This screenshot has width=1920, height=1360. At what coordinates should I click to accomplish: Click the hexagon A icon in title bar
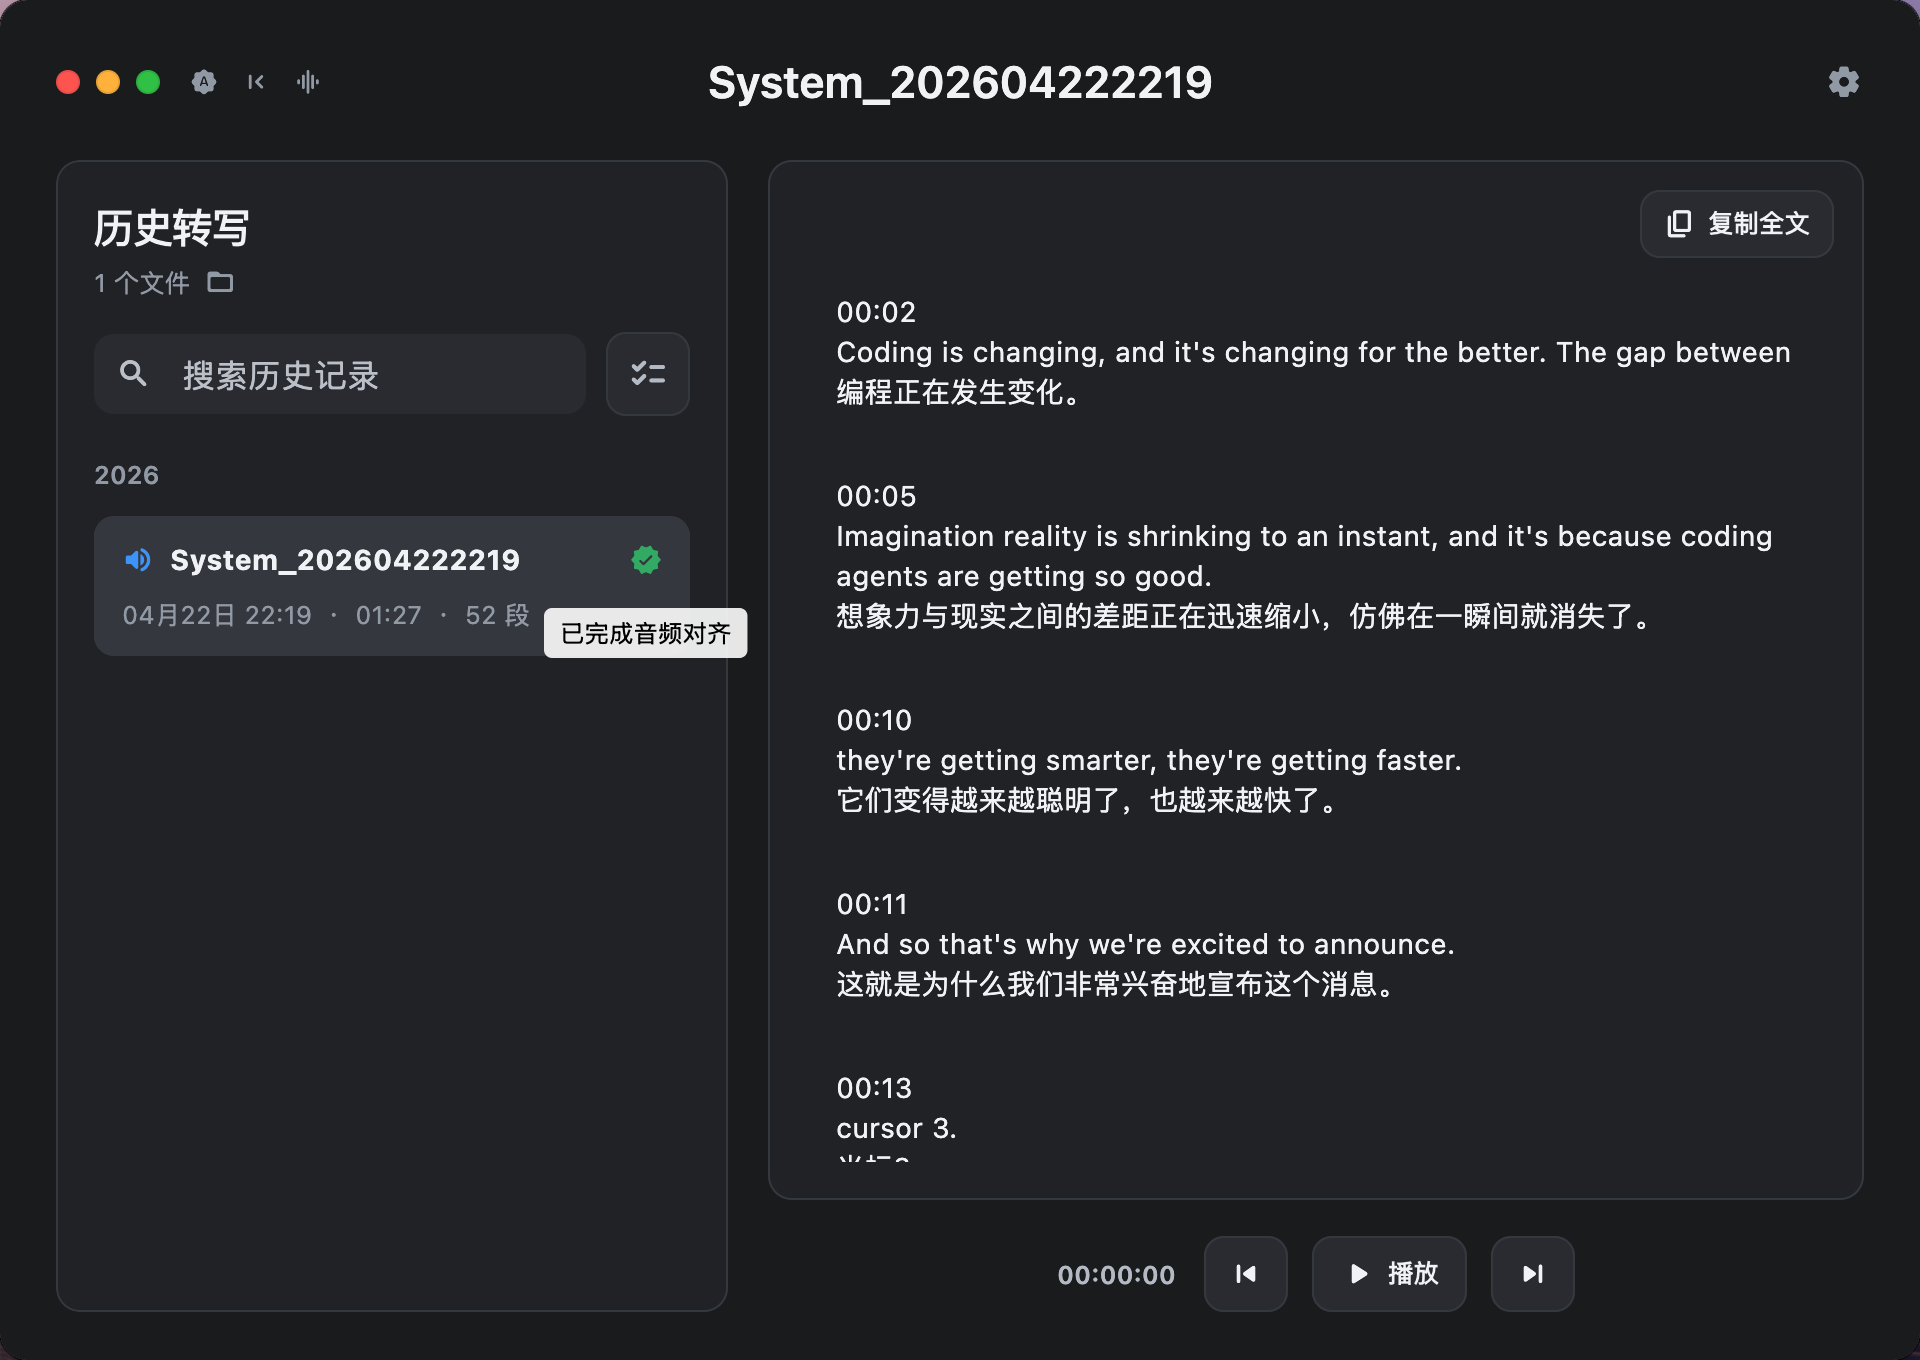(204, 82)
